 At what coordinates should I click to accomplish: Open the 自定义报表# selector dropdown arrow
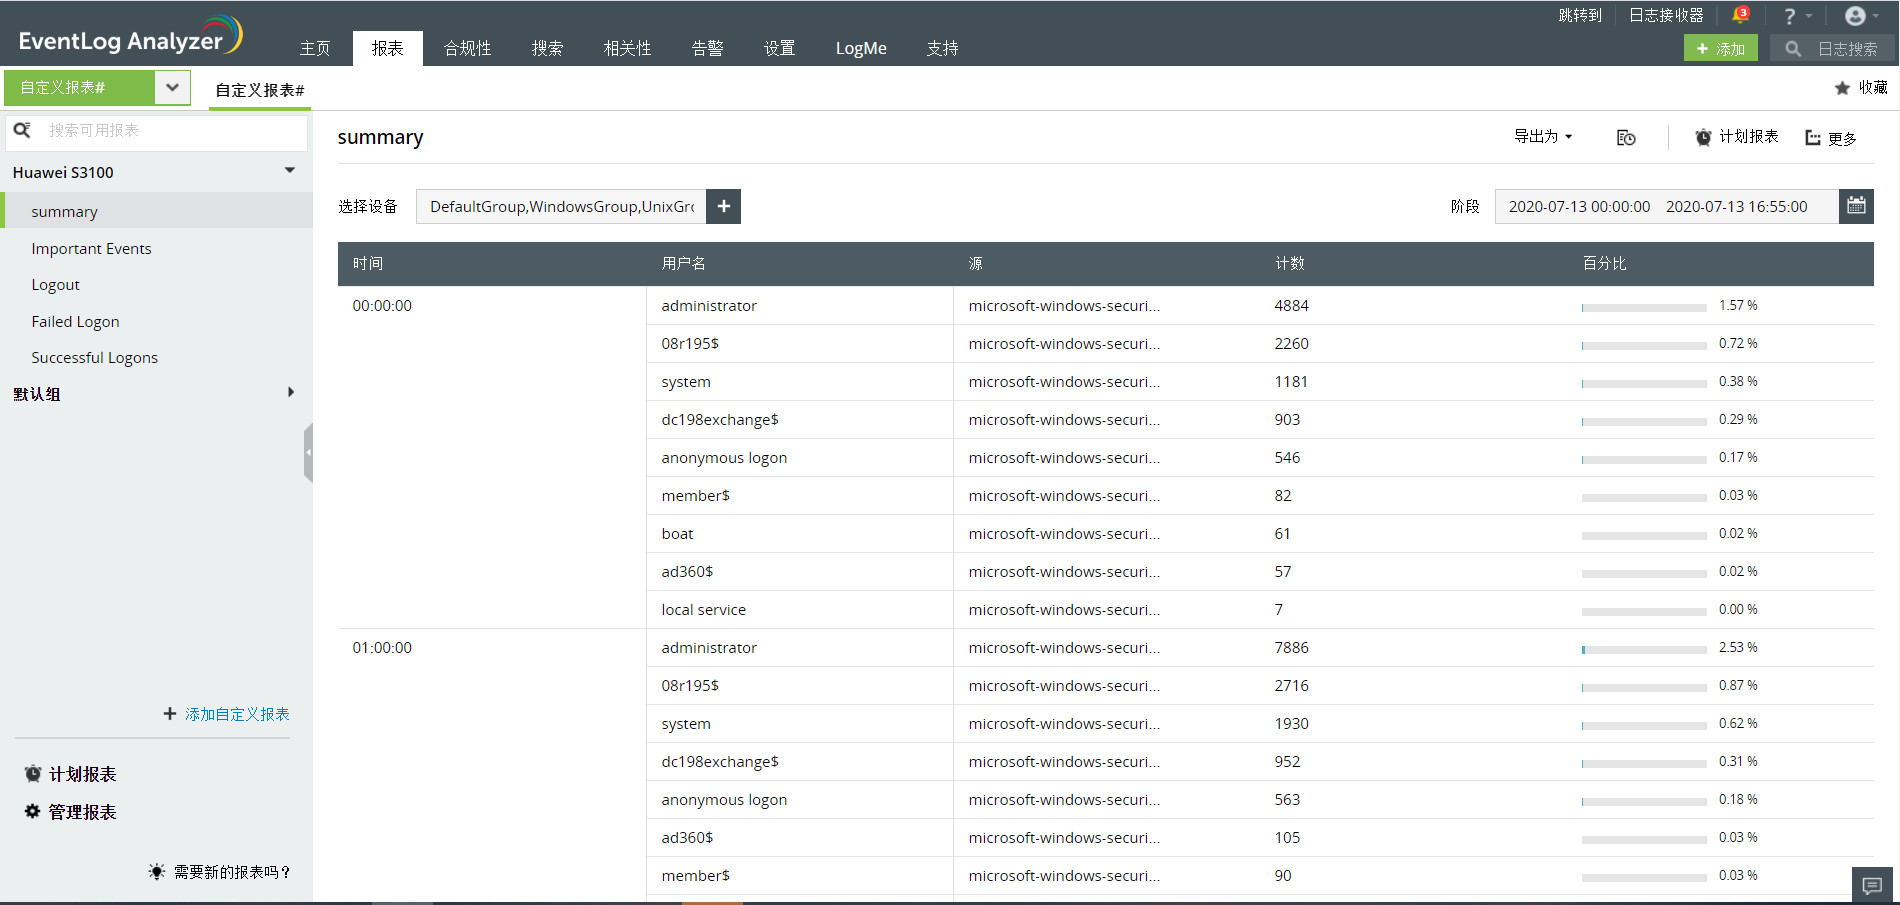click(x=172, y=87)
